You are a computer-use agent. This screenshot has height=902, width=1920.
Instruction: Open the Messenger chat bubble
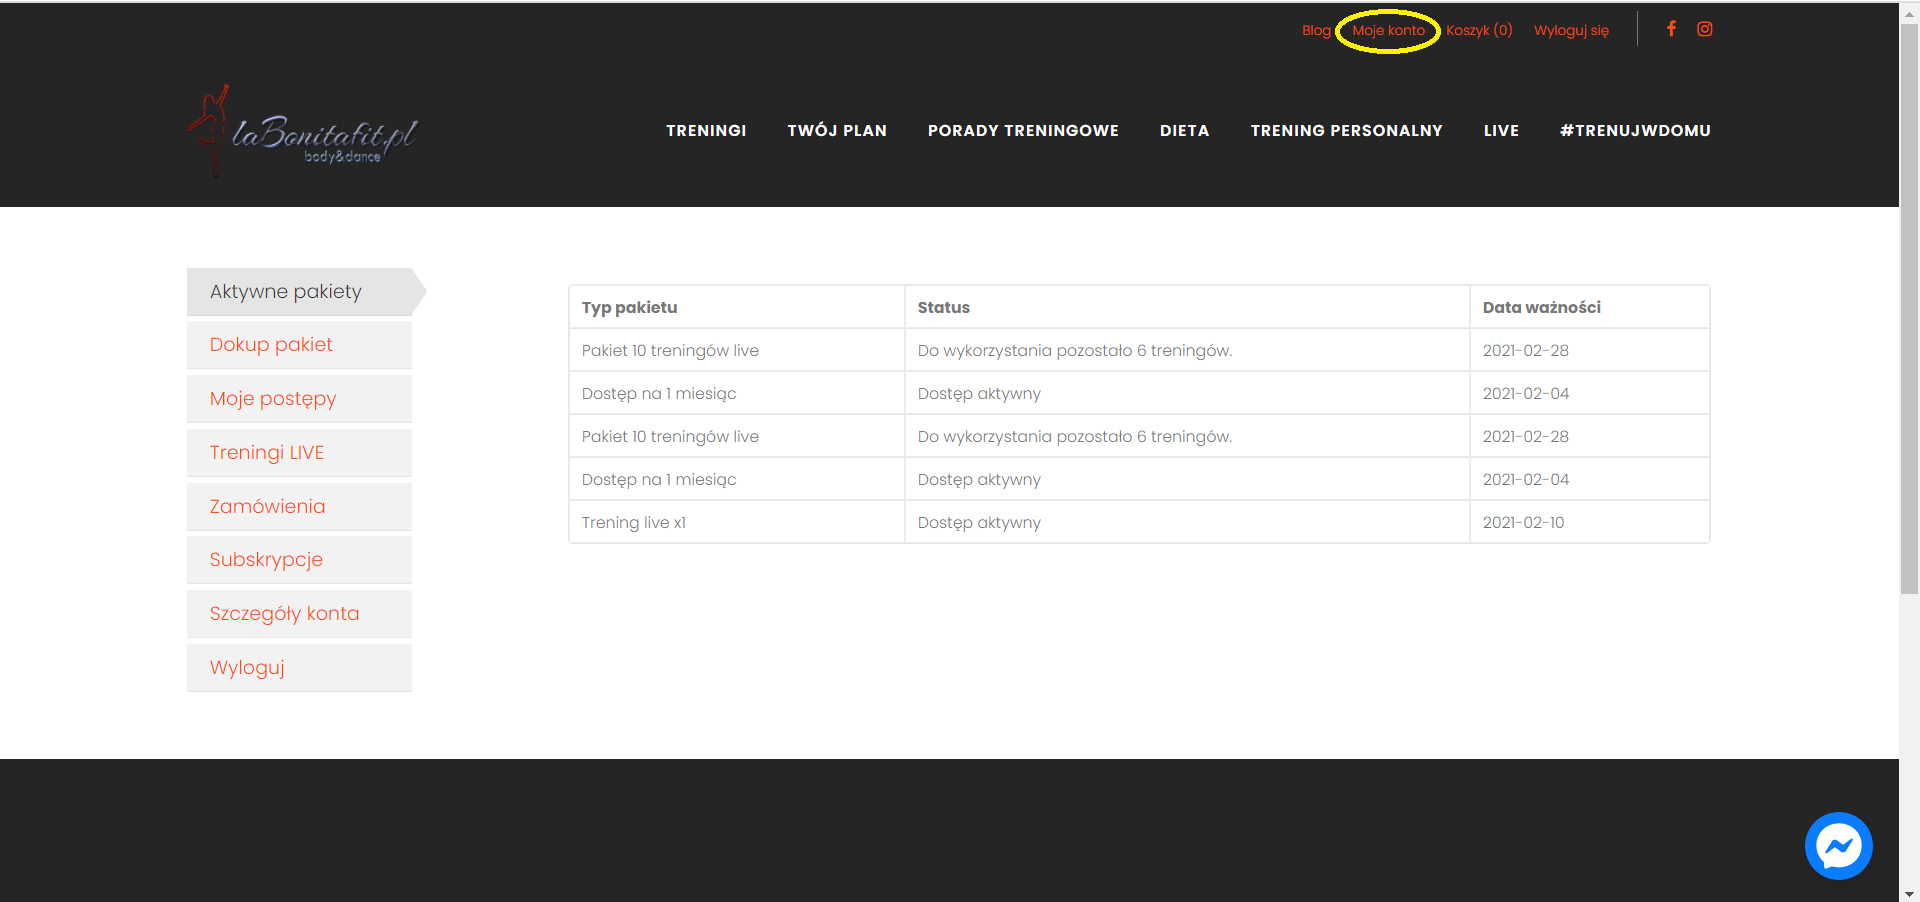[x=1838, y=846]
